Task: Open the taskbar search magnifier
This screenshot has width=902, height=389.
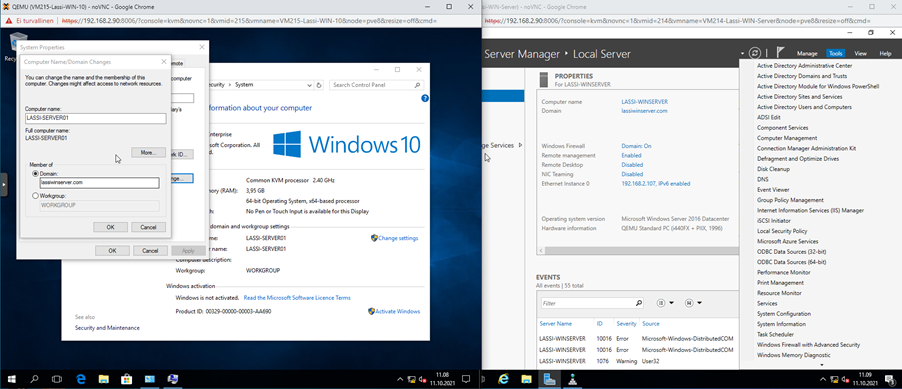Action: tap(35, 379)
